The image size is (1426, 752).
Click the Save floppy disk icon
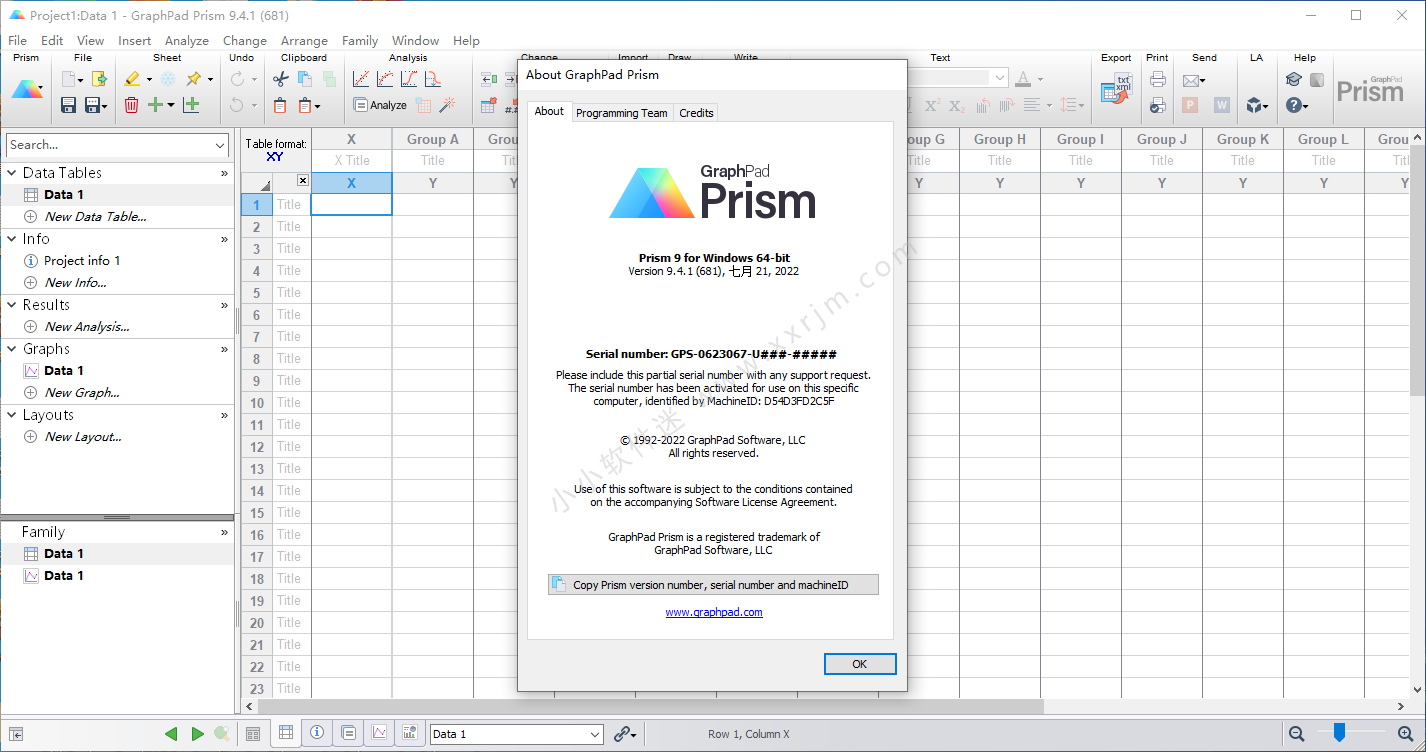69,105
